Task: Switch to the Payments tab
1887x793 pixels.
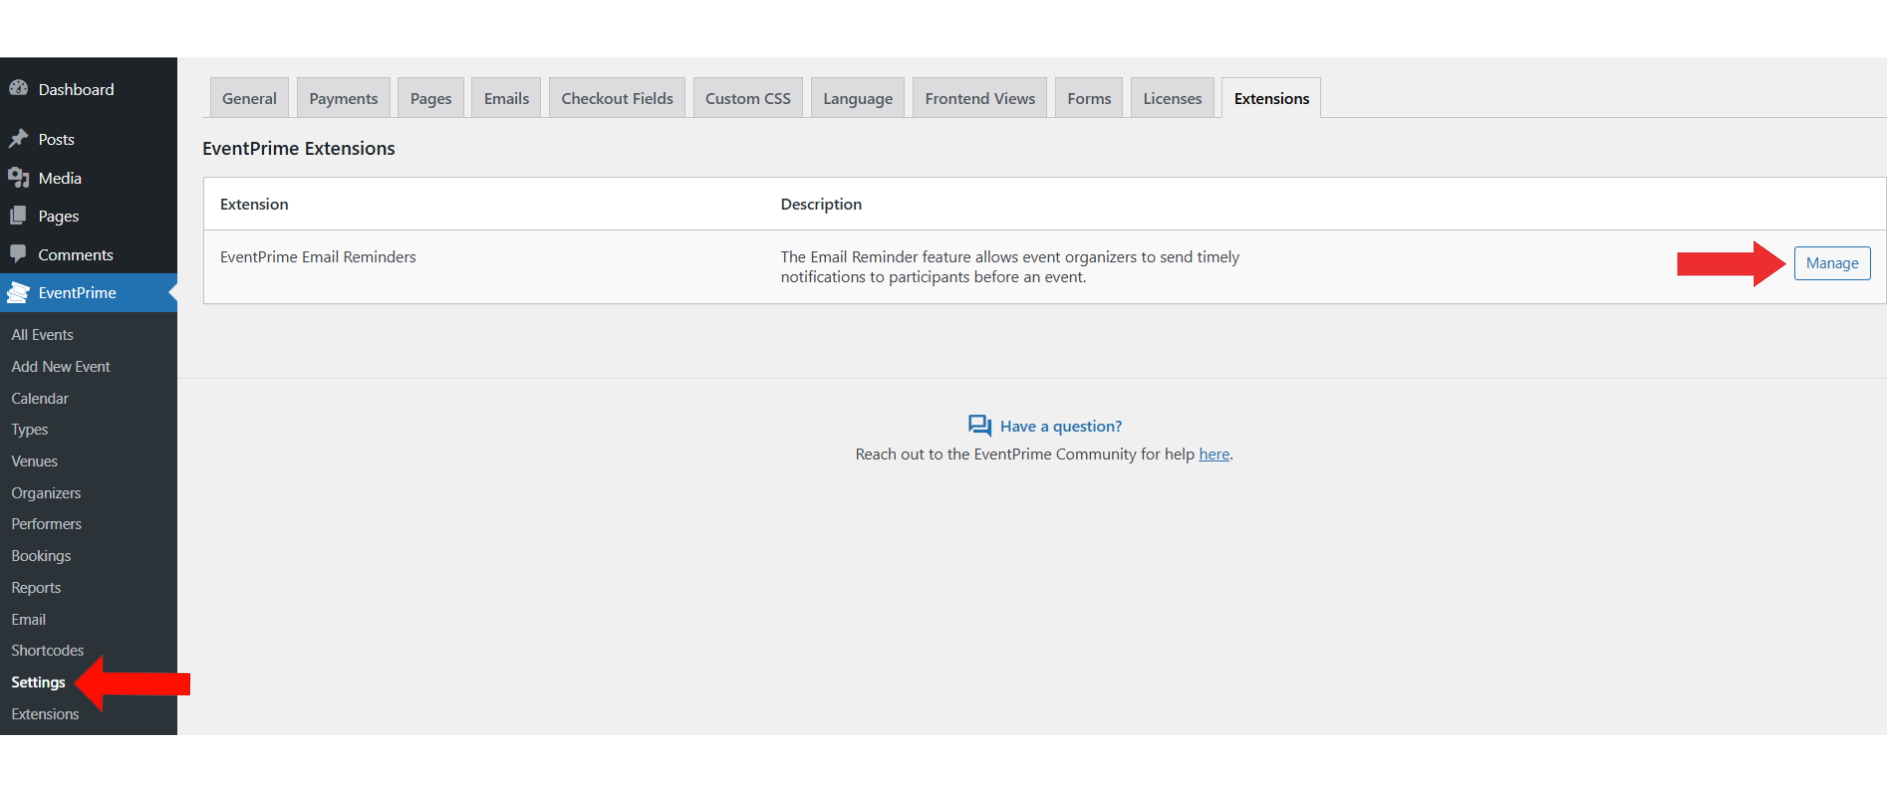Action: 343,98
